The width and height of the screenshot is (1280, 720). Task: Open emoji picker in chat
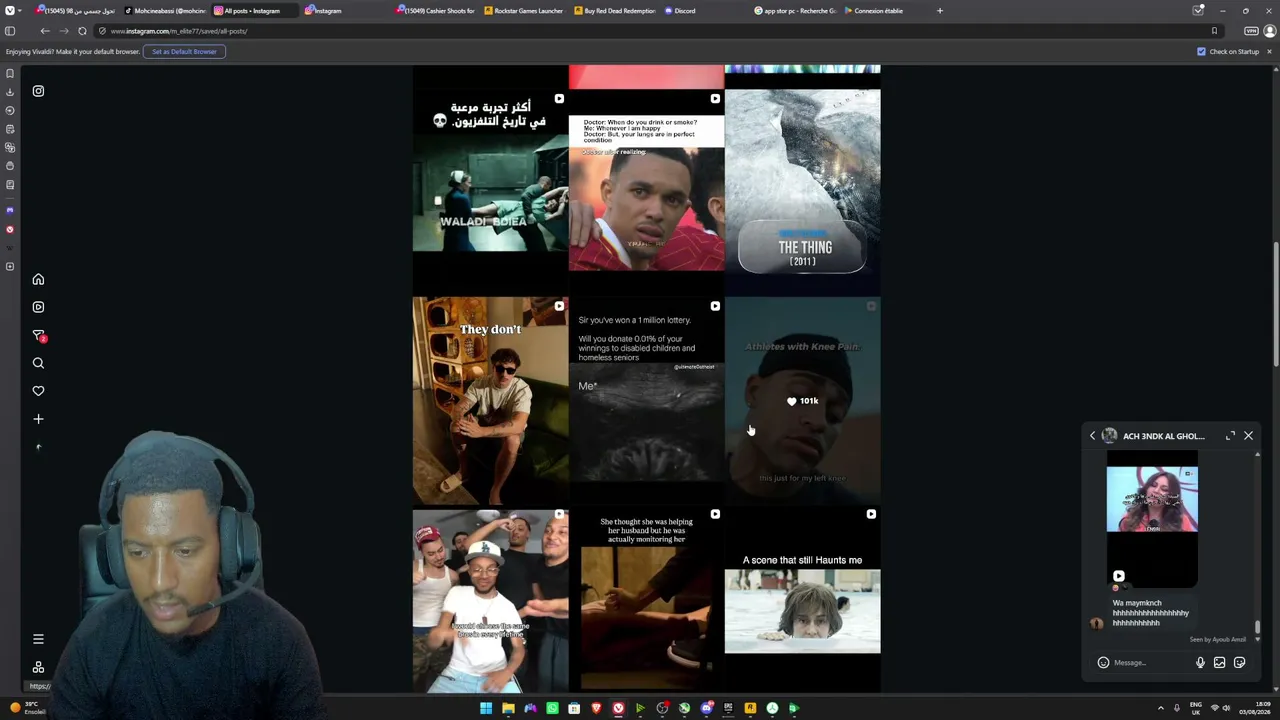1103,662
